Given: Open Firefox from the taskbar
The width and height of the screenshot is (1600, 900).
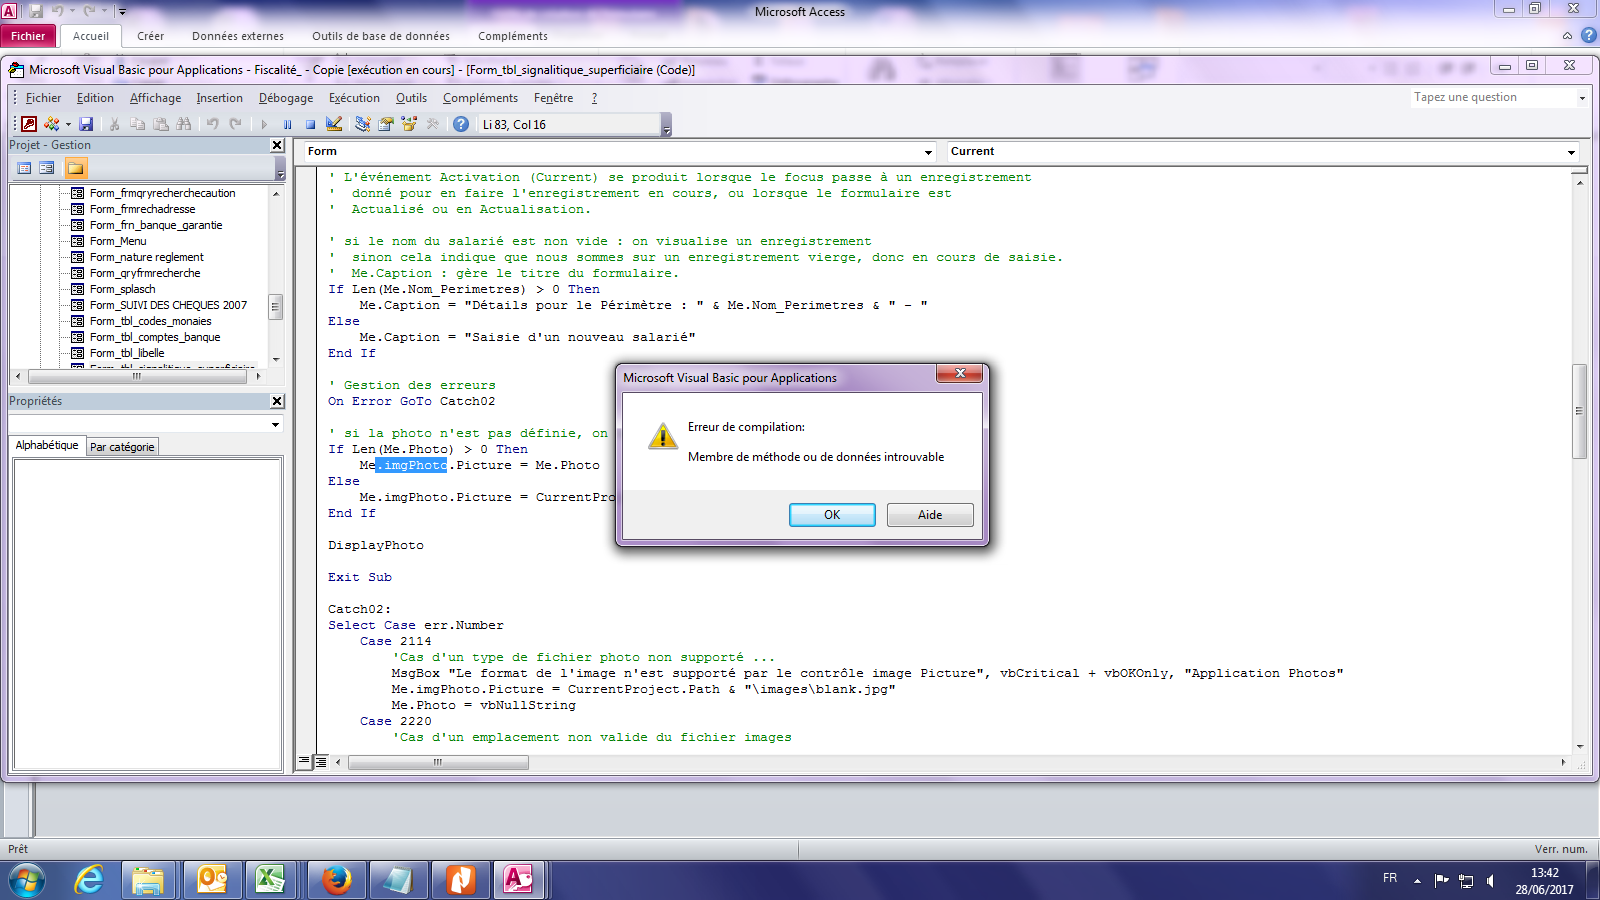Looking at the screenshot, I should pyautogui.click(x=336, y=880).
